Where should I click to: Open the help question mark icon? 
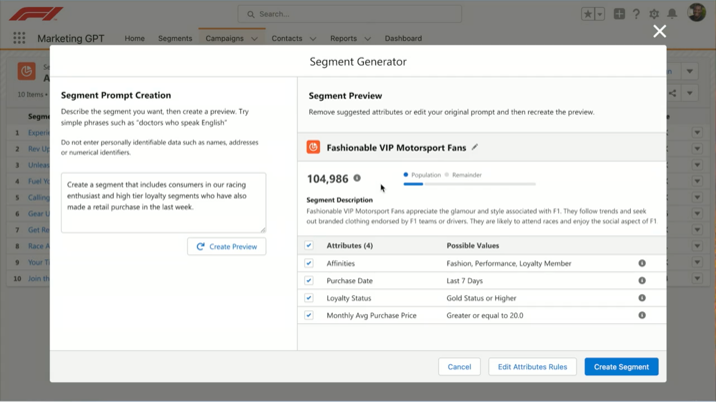pyautogui.click(x=636, y=14)
